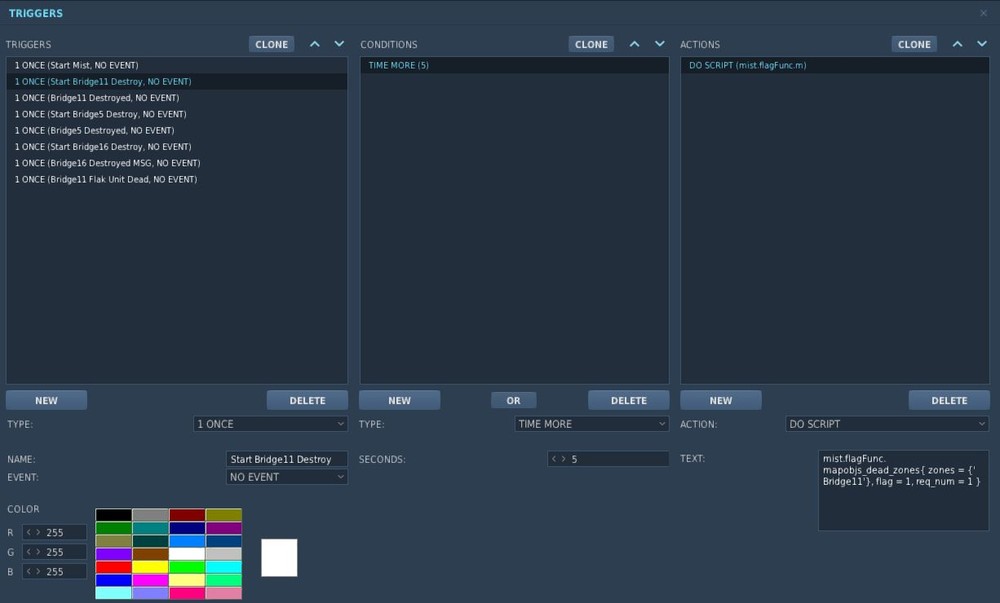Move the selected trigger up in the list
The width and height of the screenshot is (1000, 603).
[x=314, y=44]
